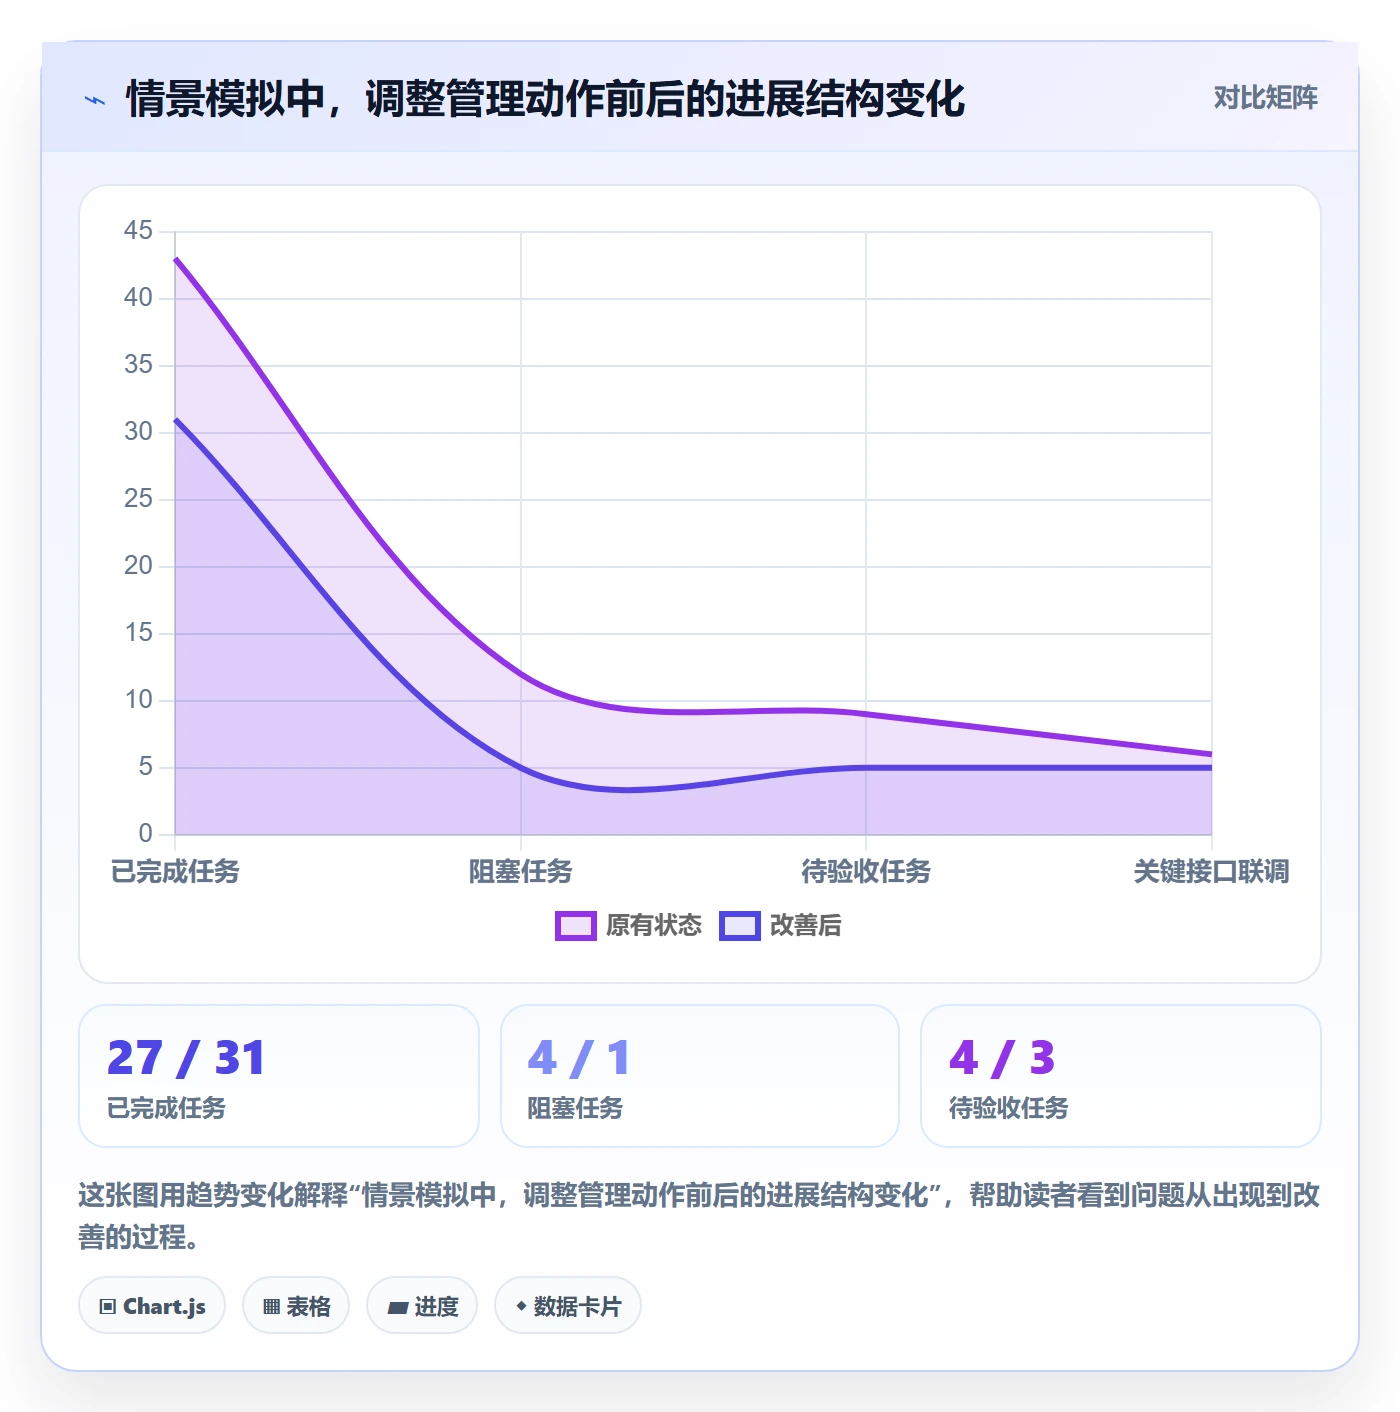The image size is (1400, 1412).
Task: Click the 改善后 legend label
Action: click(805, 926)
